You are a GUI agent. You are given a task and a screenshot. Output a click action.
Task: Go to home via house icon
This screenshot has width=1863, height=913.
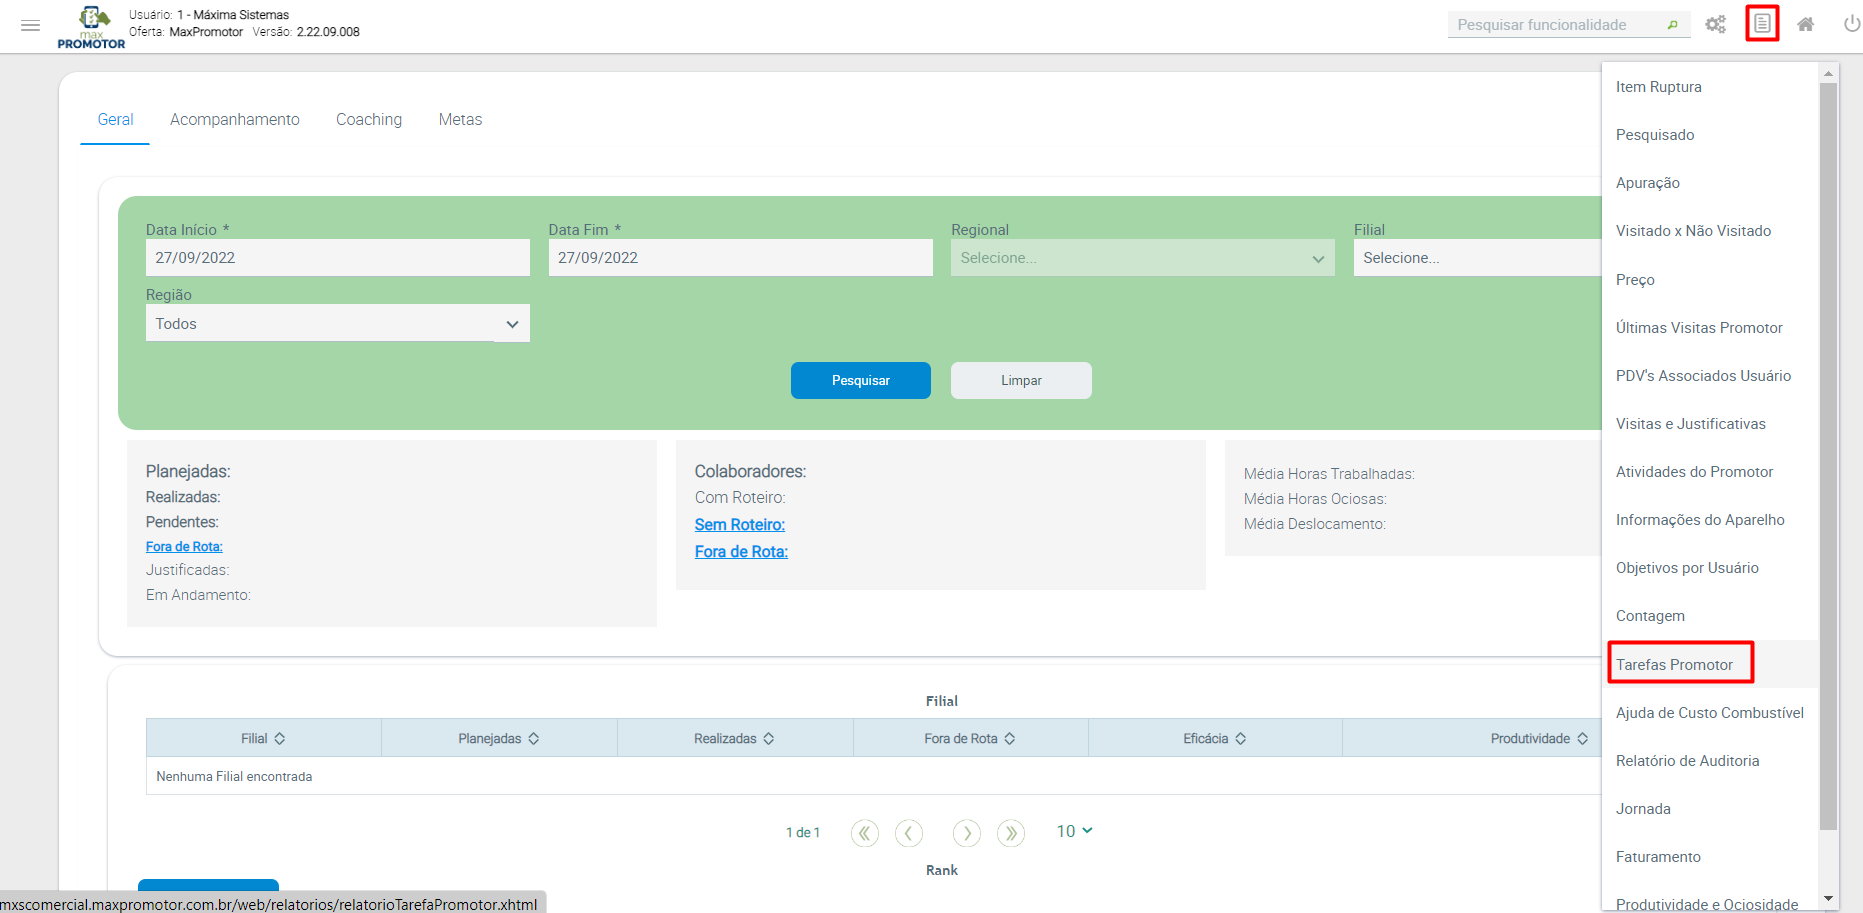[x=1805, y=25]
